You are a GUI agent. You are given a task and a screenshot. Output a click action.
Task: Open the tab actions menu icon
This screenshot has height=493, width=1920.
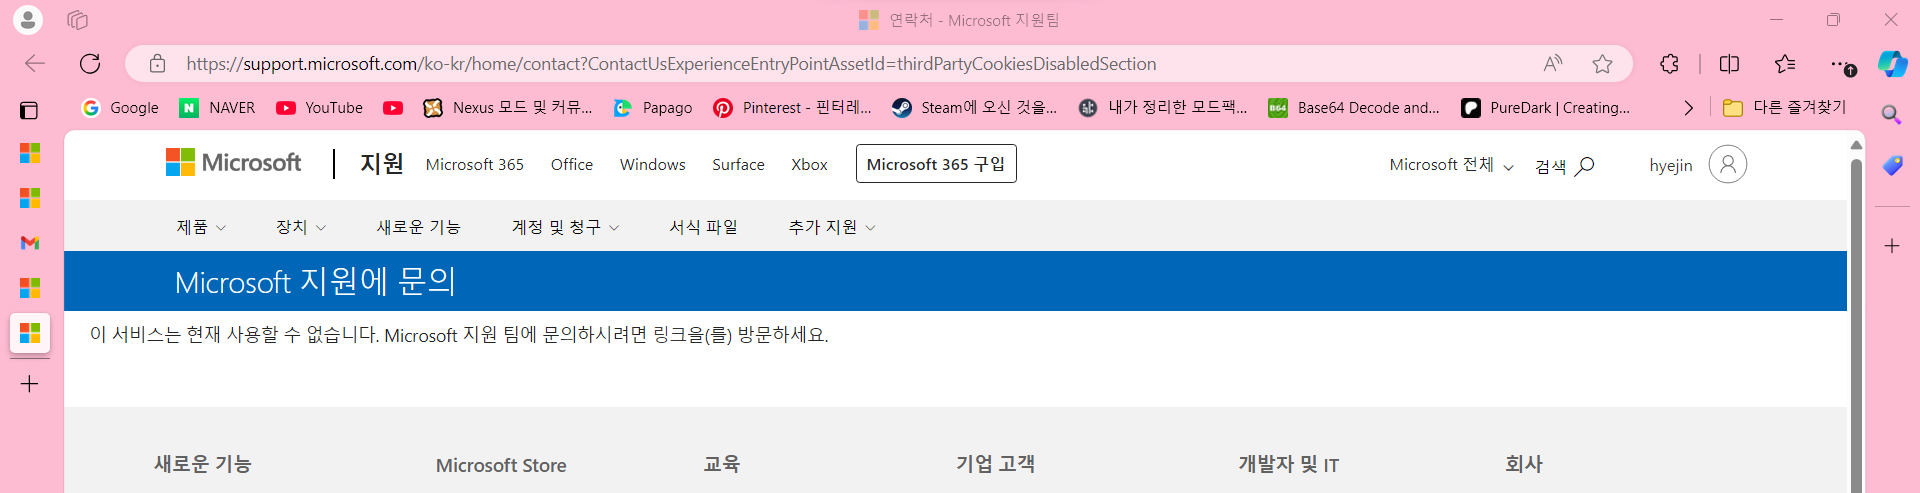(29, 110)
